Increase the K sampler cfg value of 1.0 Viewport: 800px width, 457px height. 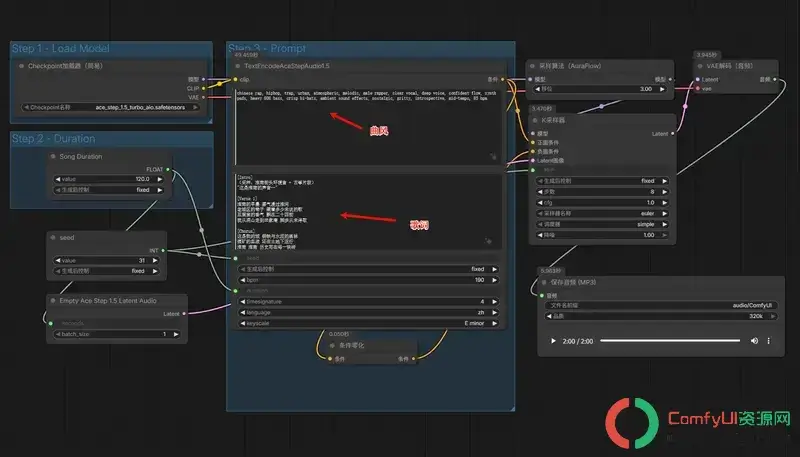[x=664, y=202]
